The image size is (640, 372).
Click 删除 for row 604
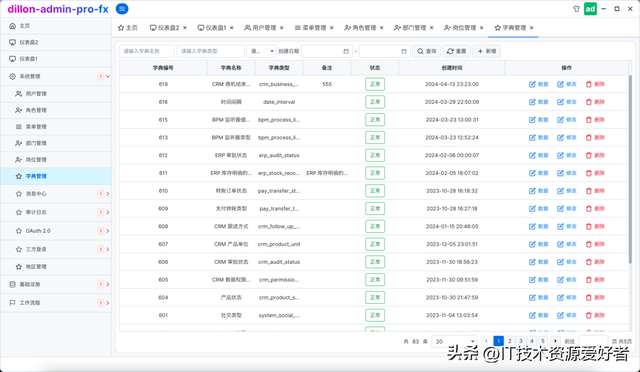(x=595, y=297)
